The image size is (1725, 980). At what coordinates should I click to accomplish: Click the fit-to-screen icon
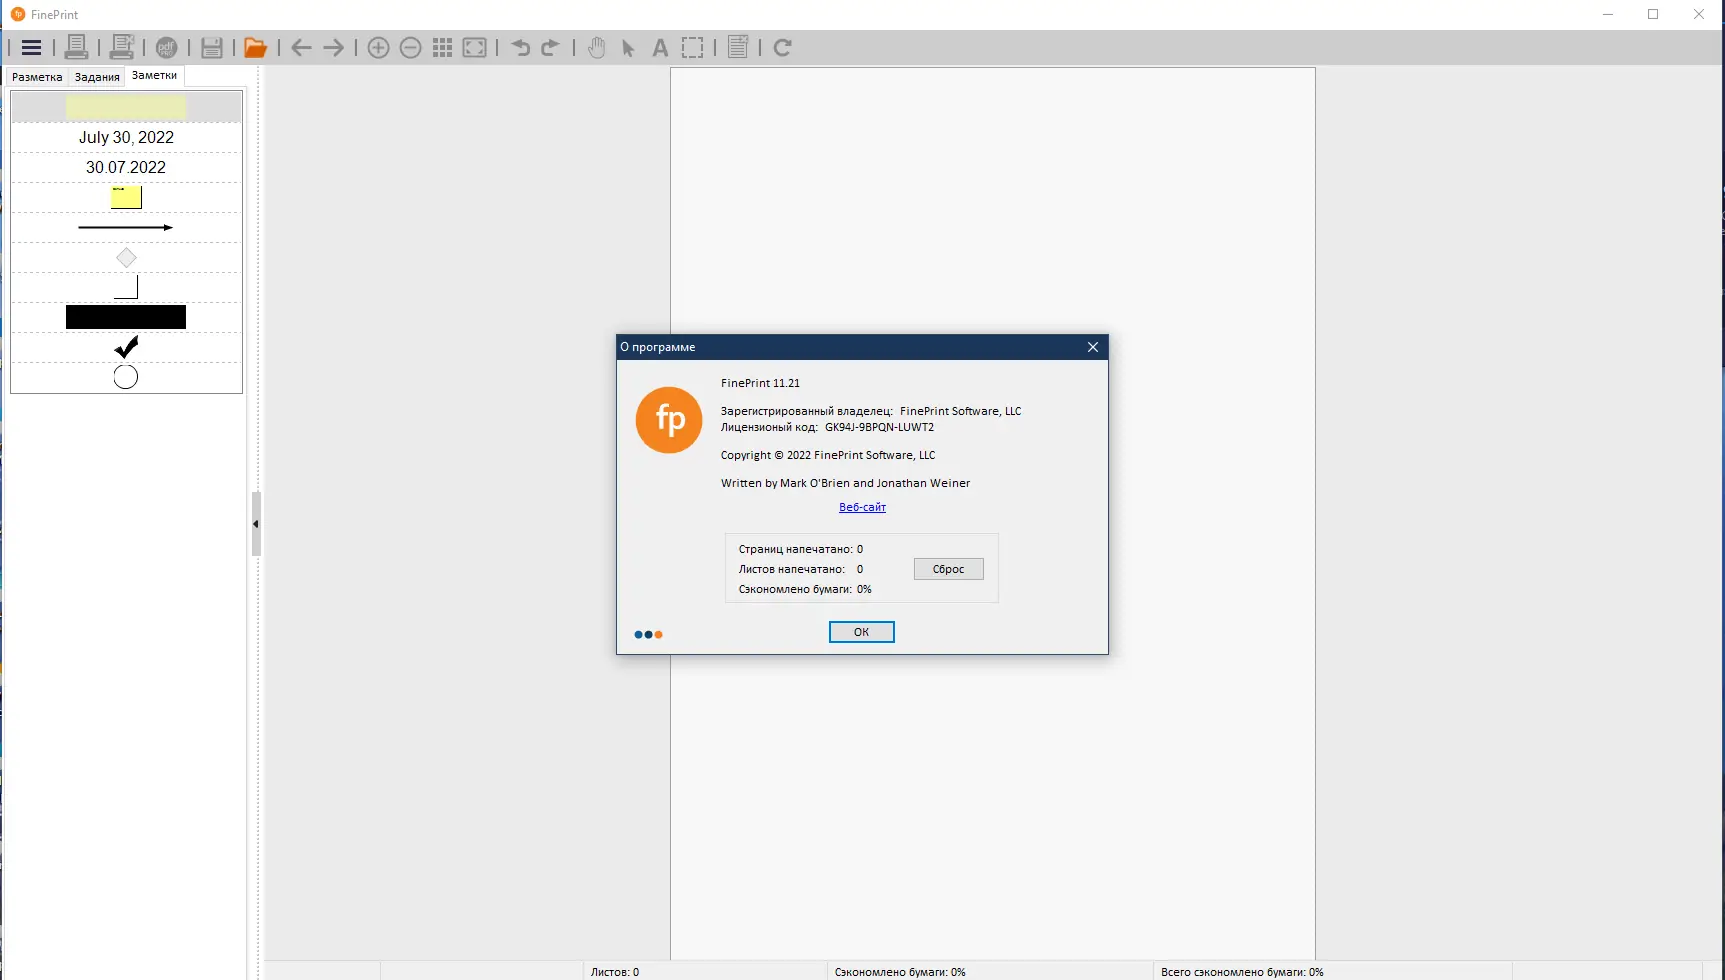475,47
